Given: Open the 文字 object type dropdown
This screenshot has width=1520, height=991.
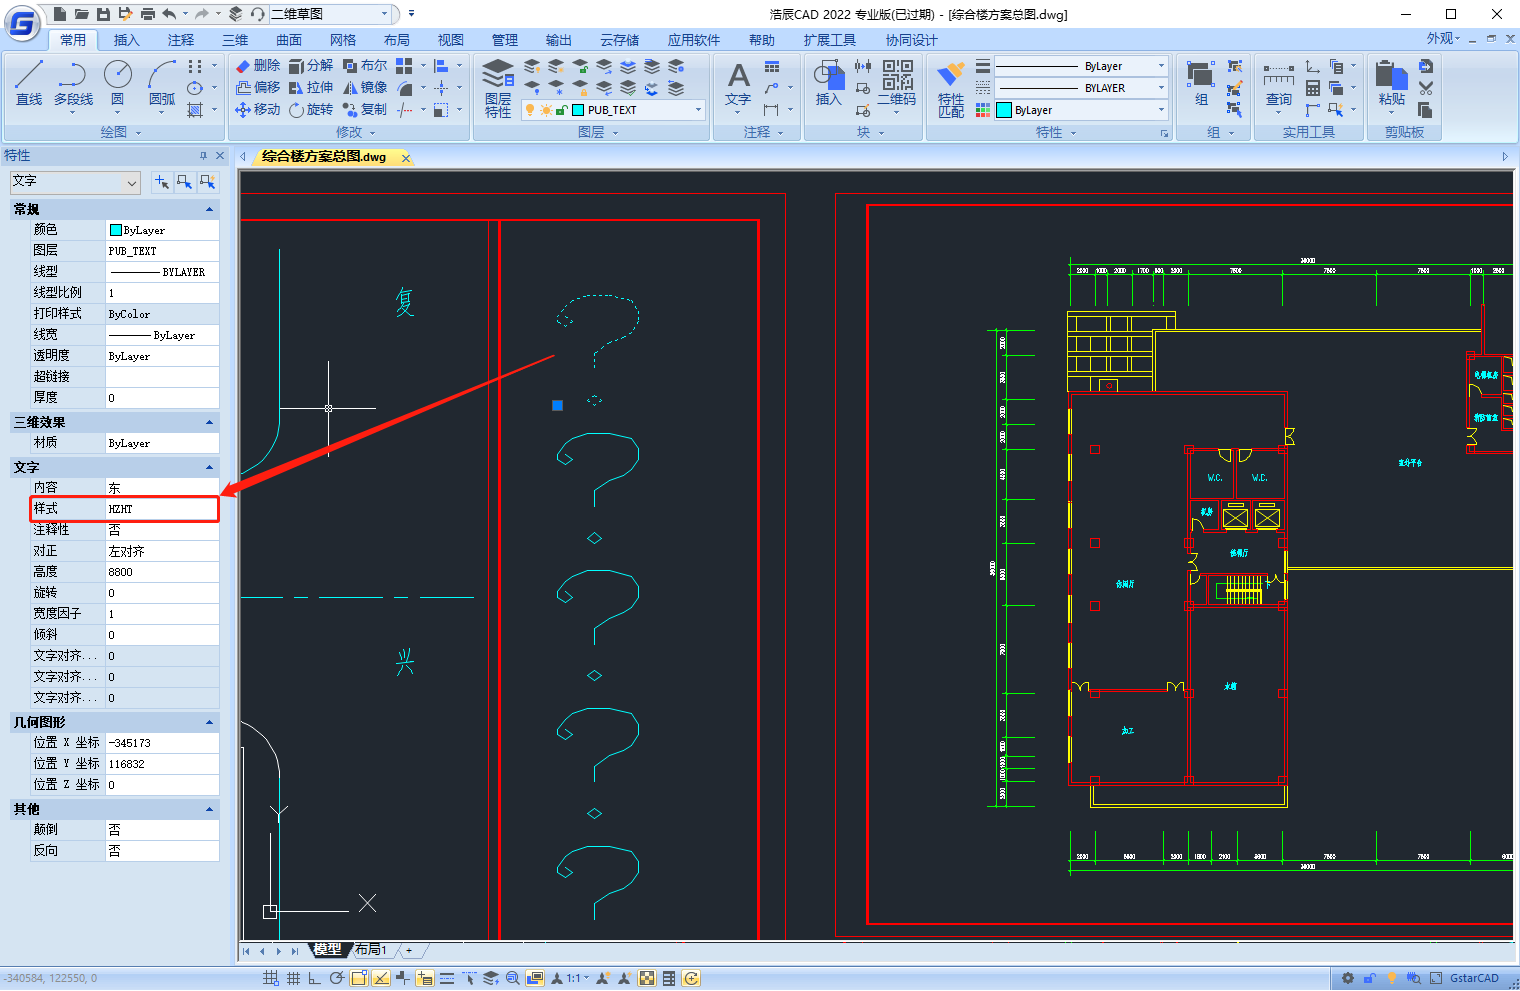Looking at the screenshot, I should tap(132, 182).
